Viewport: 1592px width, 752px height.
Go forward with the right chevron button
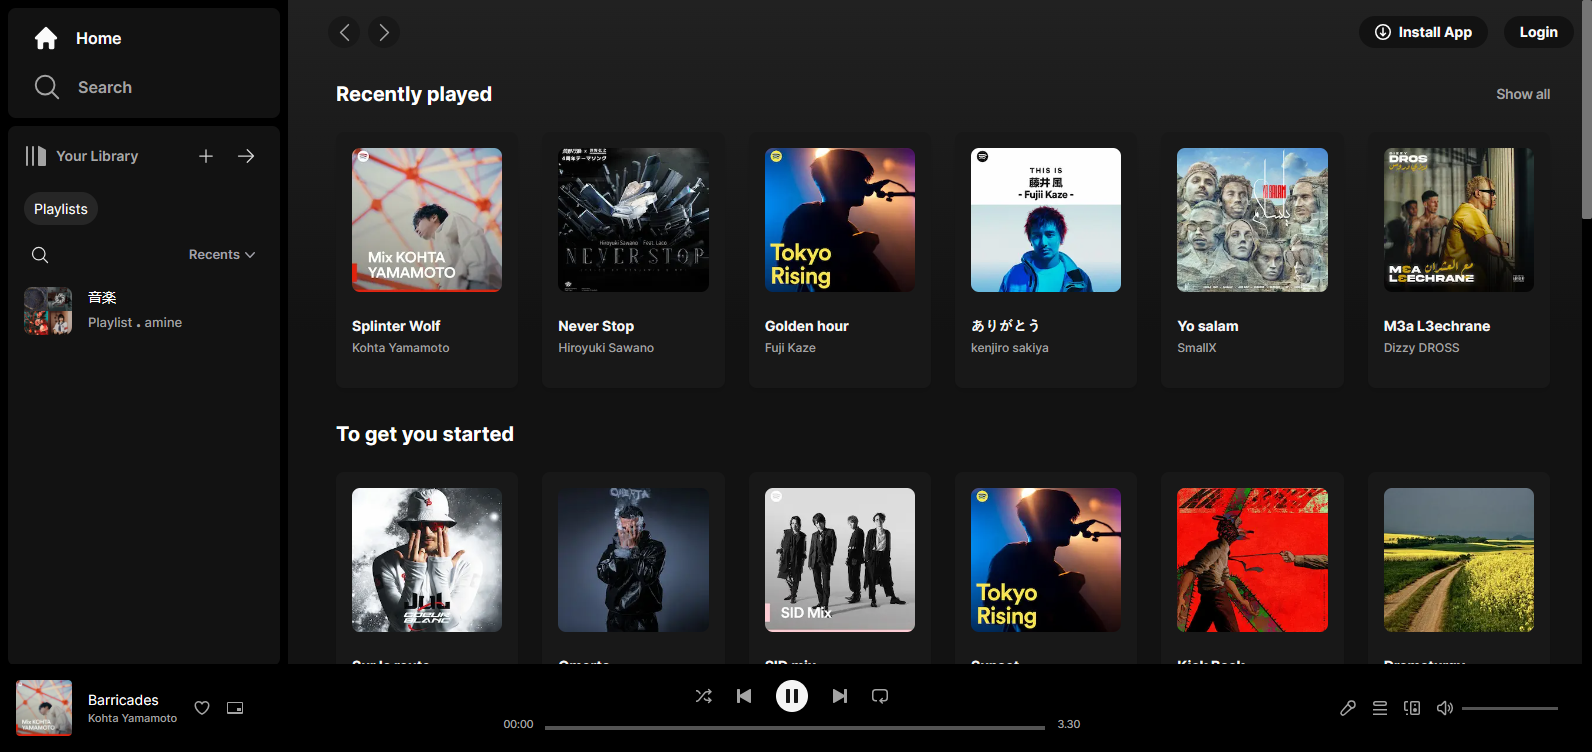[x=384, y=32]
